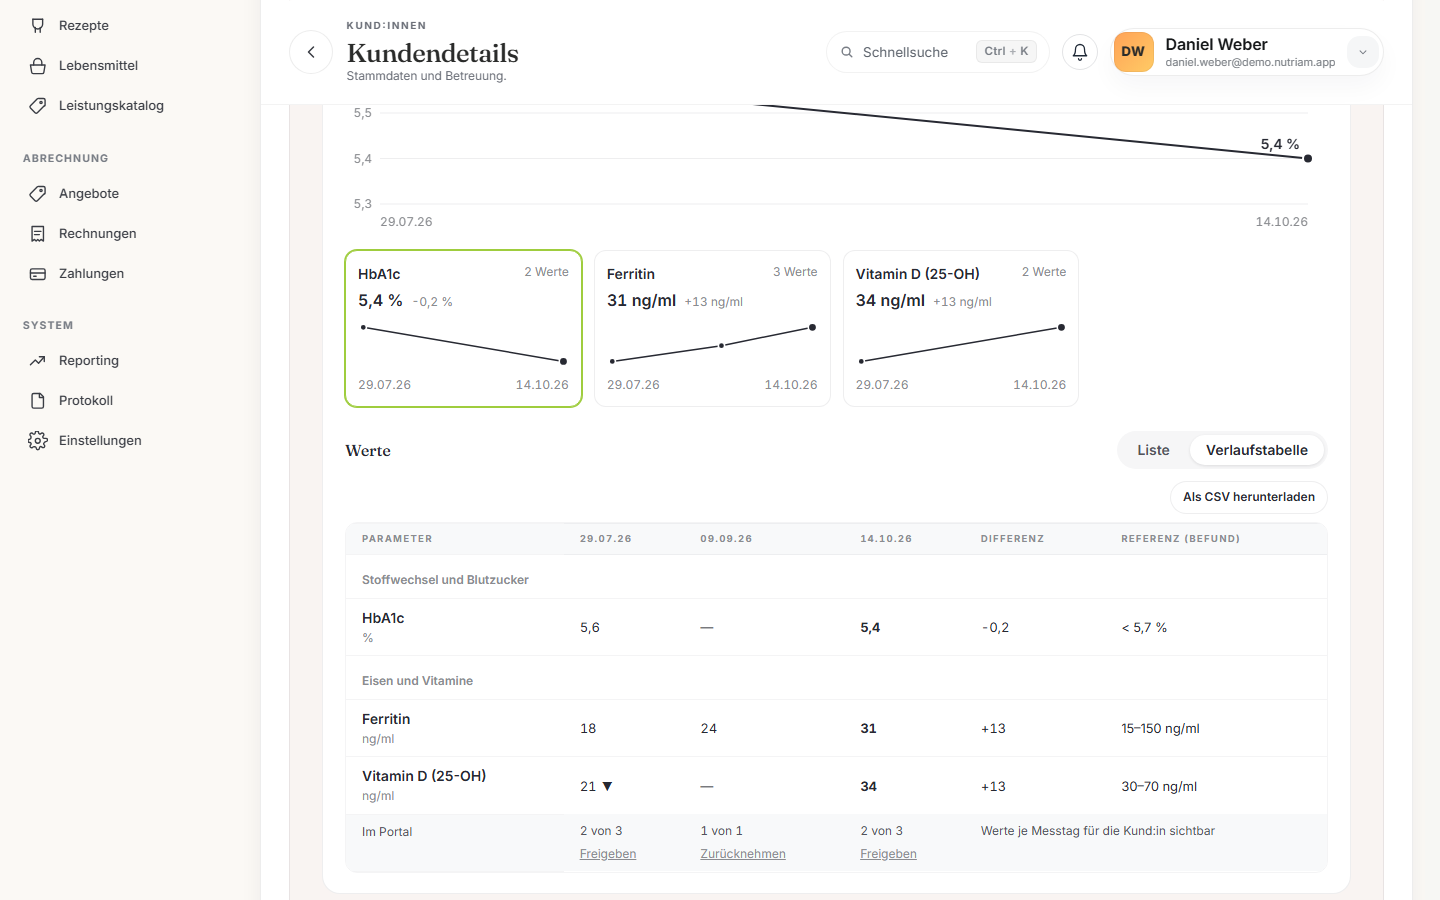1440x900 pixels.
Task: Click the 5,4 % data point on the chart
Action: tap(1308, 158)
